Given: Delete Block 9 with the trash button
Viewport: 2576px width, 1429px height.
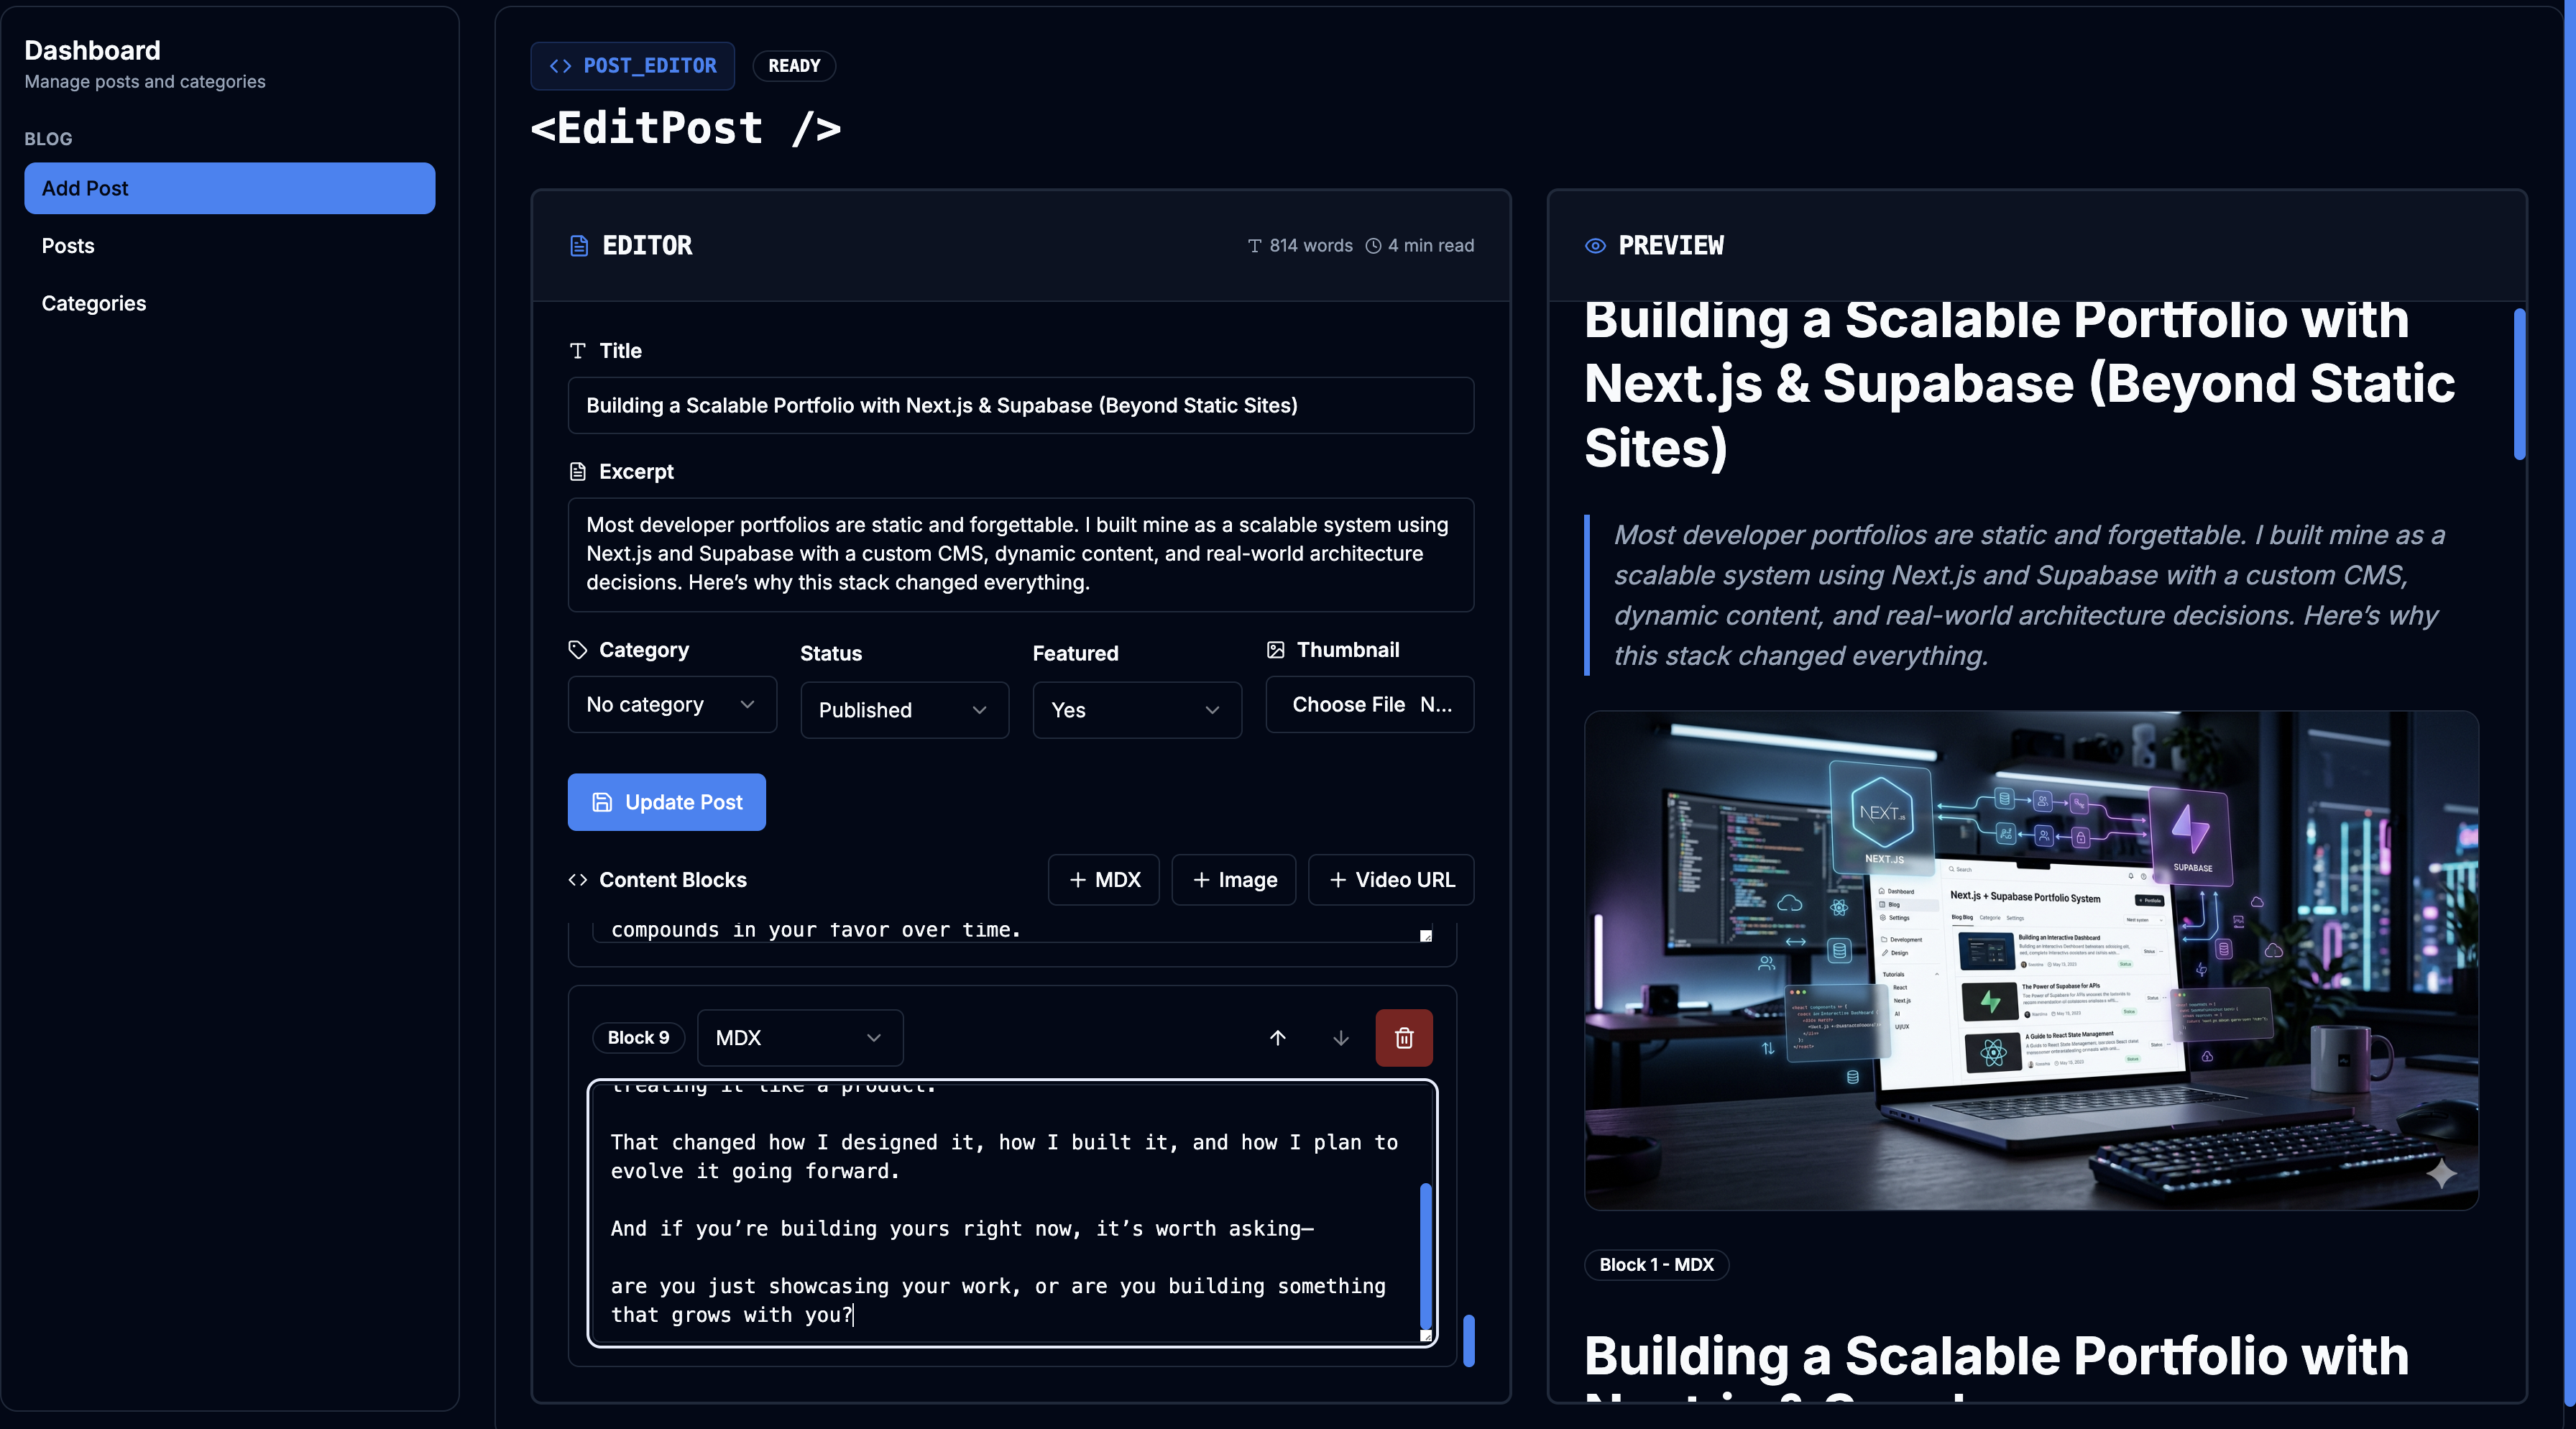Looking at the screenshot, I should click(1404, 1038).
